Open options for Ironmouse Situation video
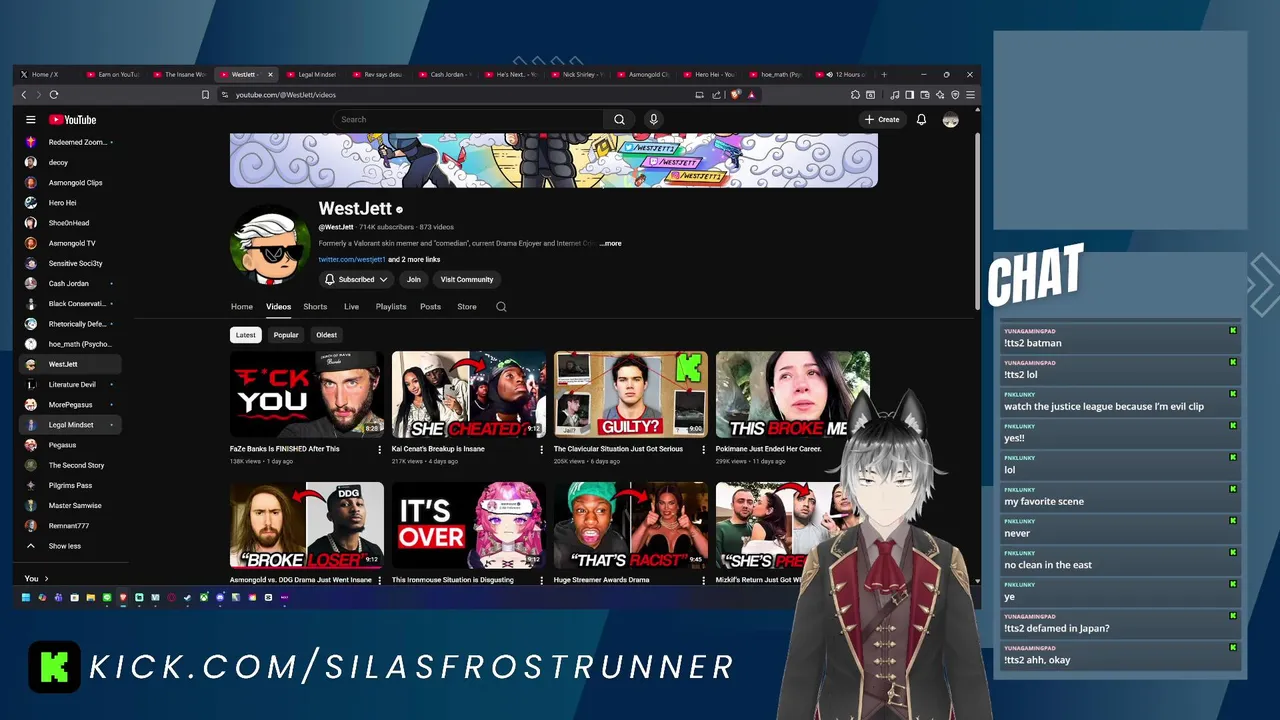This screenshot has width=1280, height=720. [541, 580]
